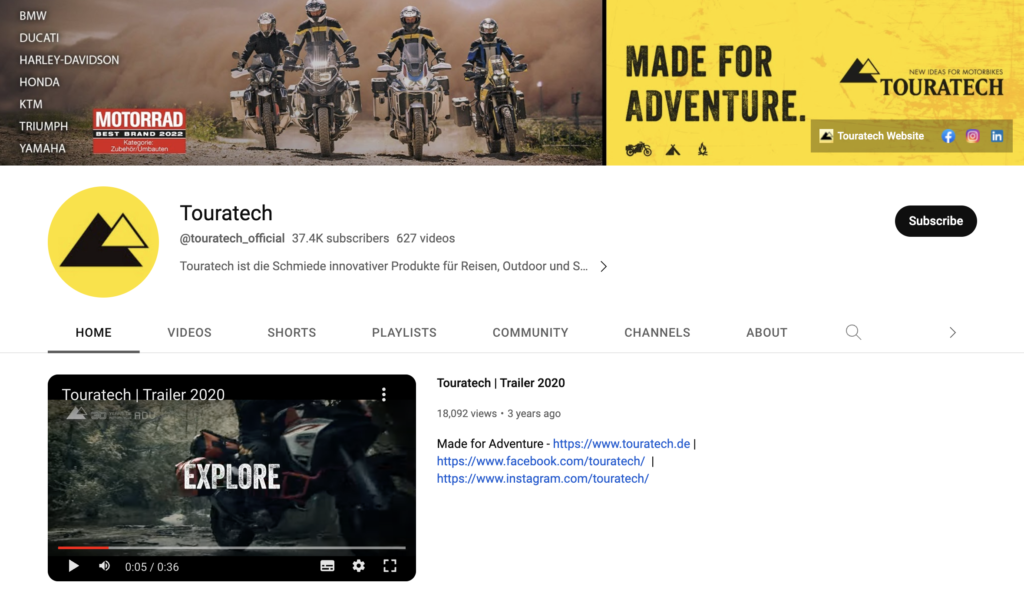Expand the channel description text

pyautogui.click(x=603, y=266)
